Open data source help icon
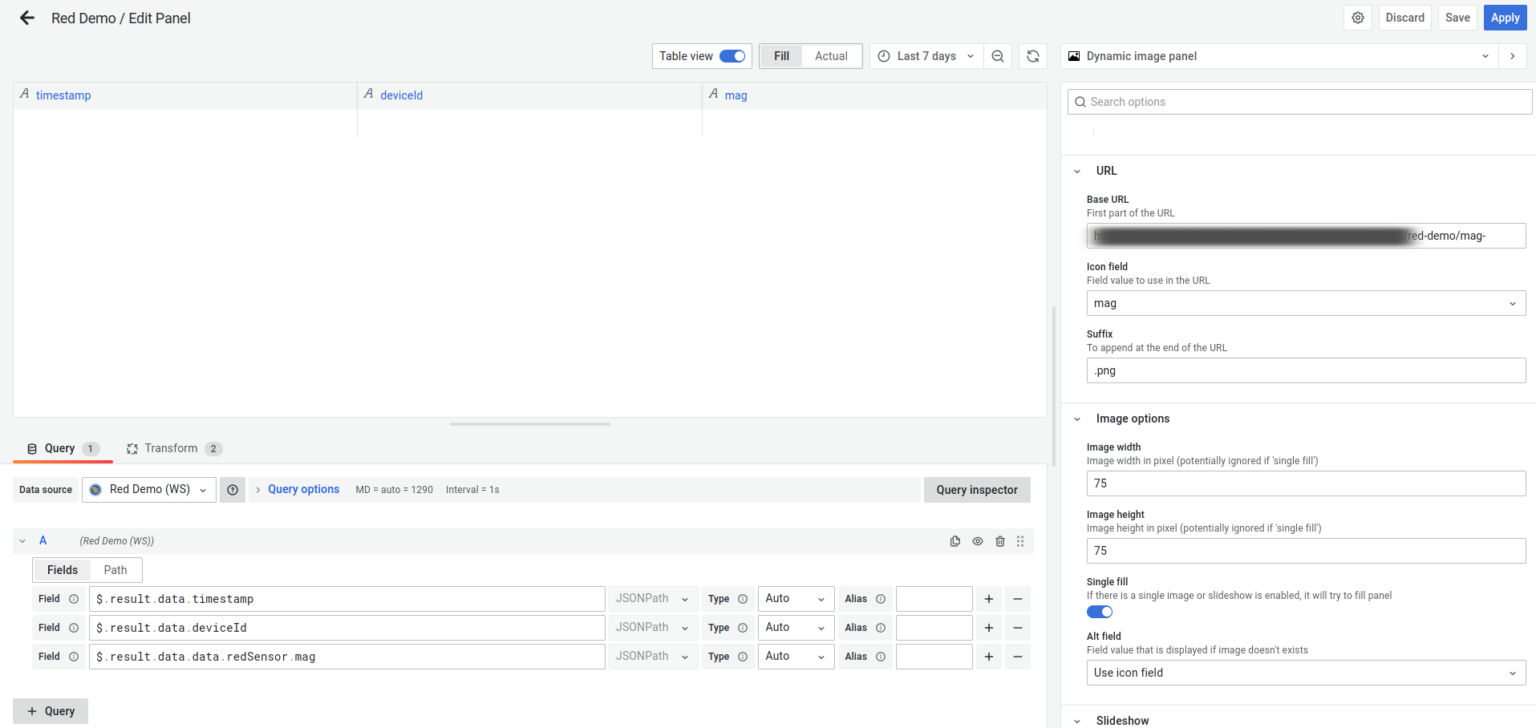 click(x=232, y=490)
